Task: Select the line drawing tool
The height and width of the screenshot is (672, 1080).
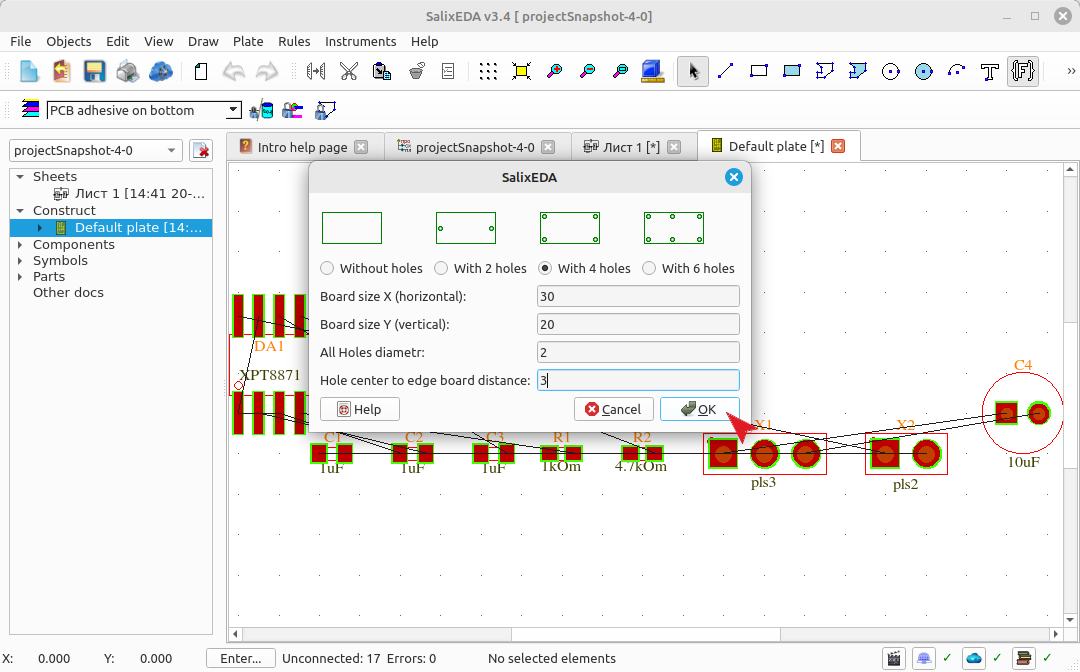Action: 725,71
